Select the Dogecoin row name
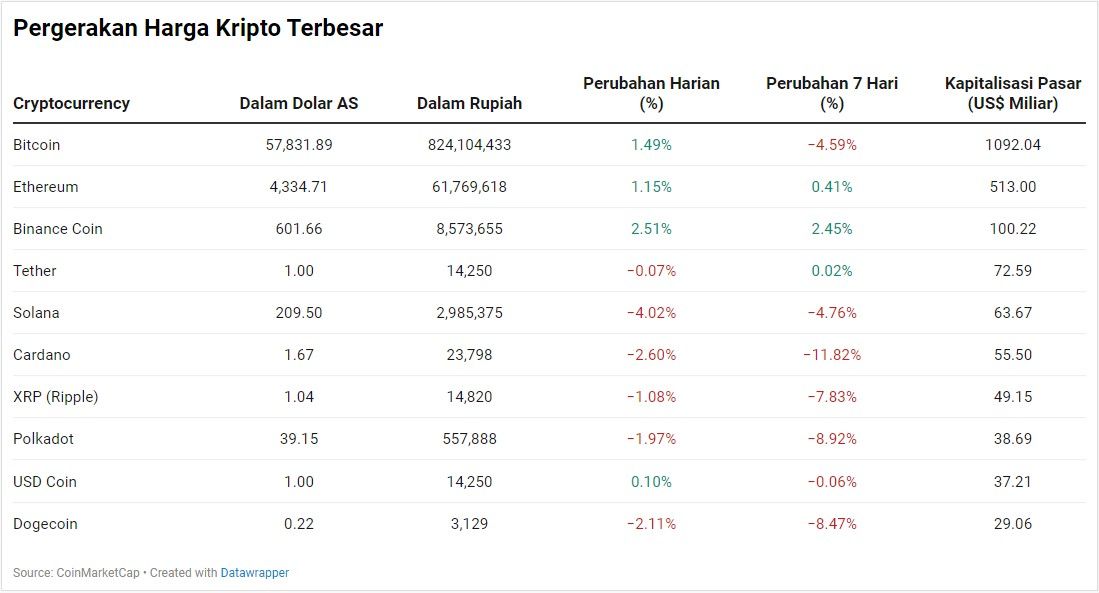 tap(45, 524)
